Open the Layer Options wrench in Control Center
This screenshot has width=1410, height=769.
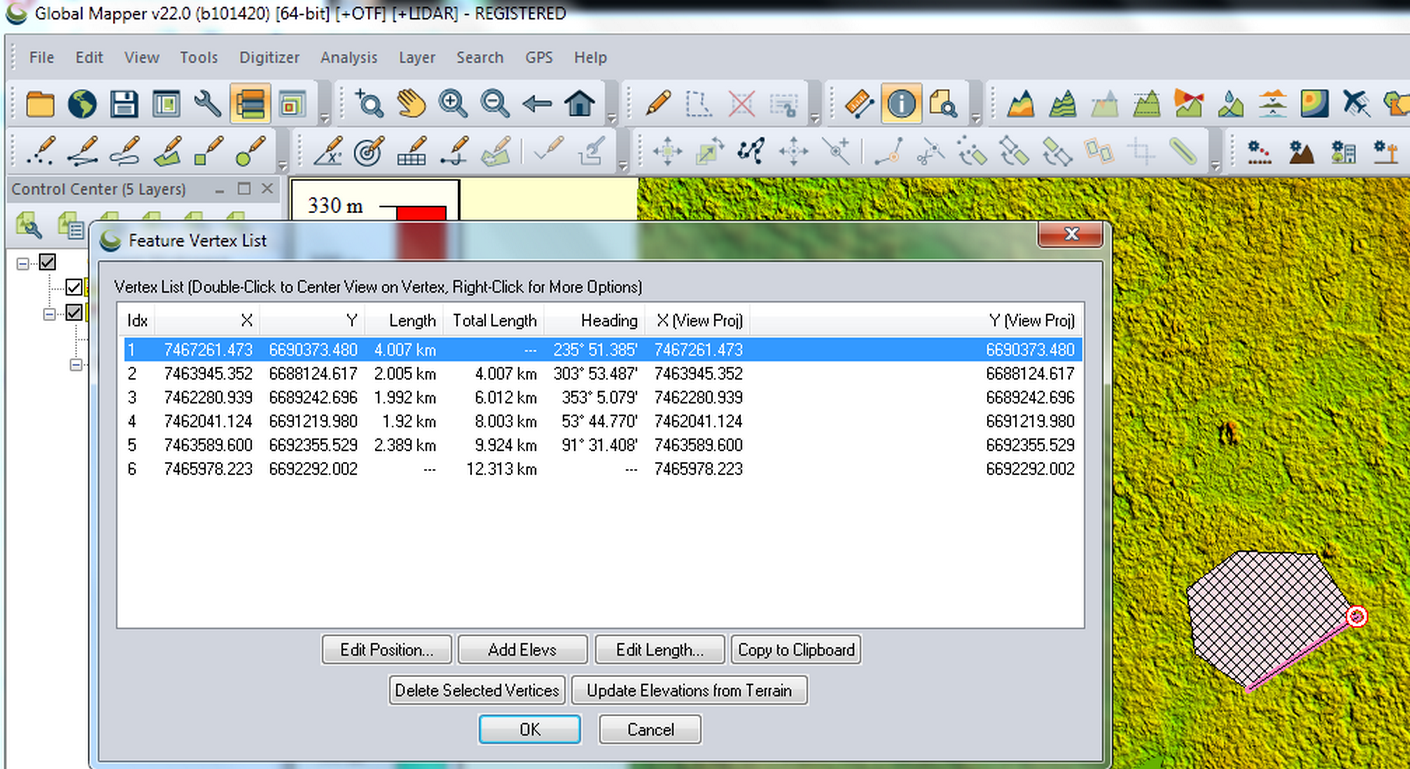31,227
